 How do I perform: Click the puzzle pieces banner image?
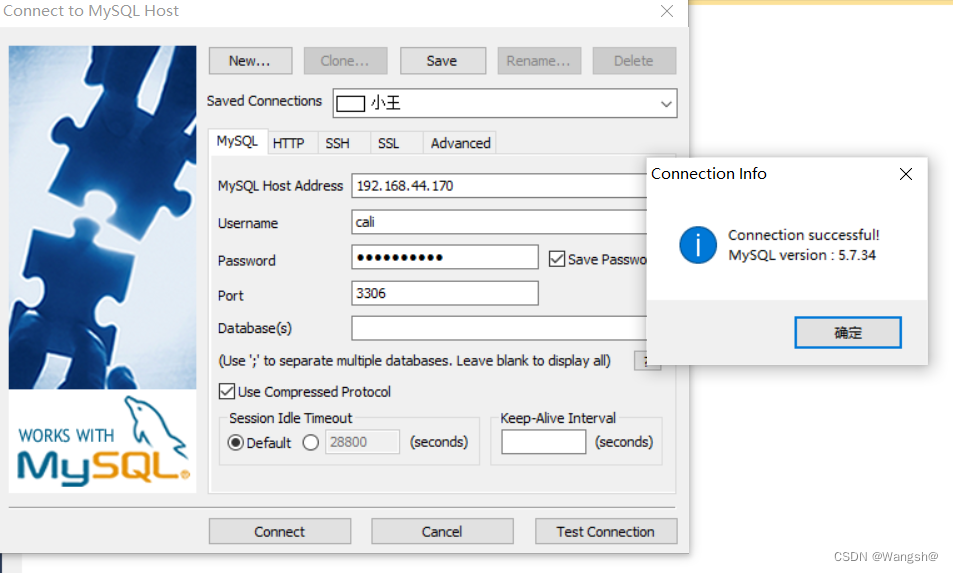pyautogui.click(x=102, y=217)
